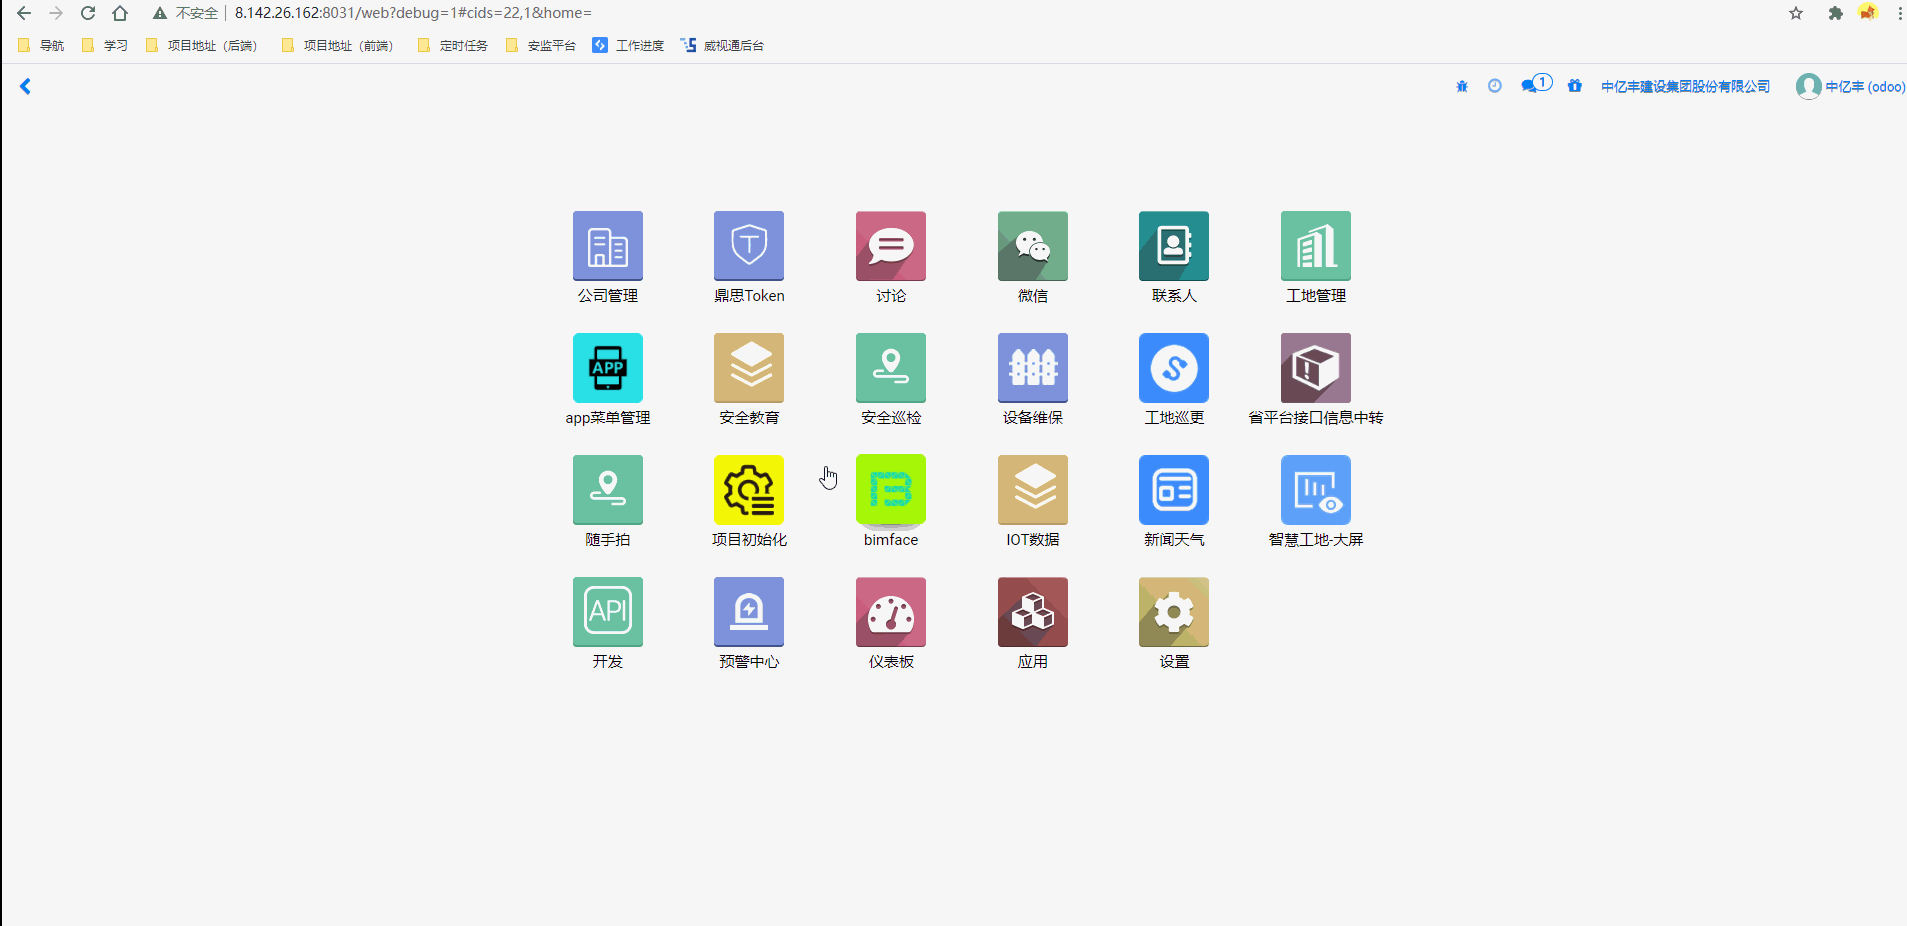This screenshot has height=926, width=1907.
Task: Open the 随手拍 app
Action: (607, 490)
